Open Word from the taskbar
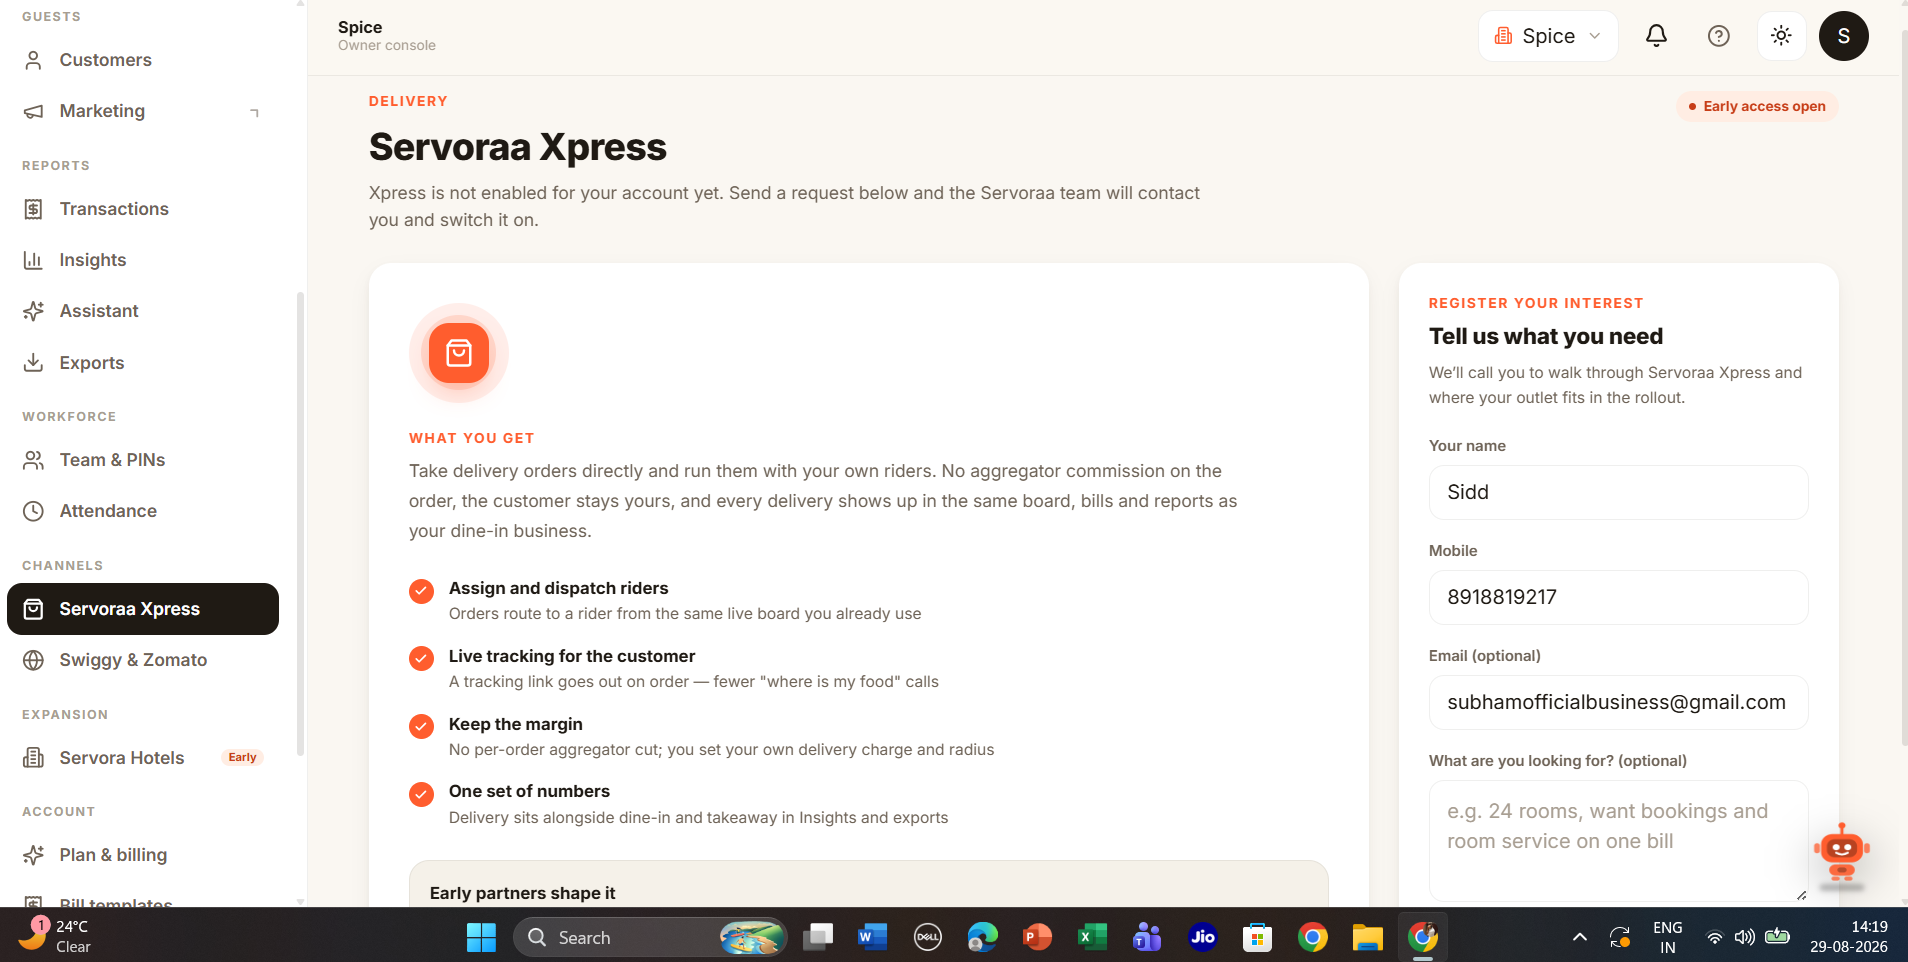 [x=872, y=937]
